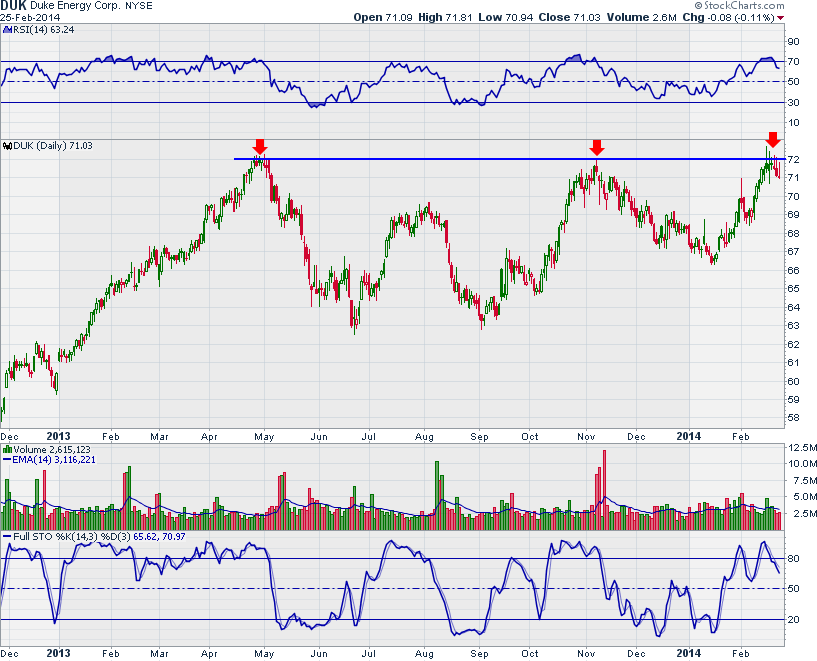Click the DUK (Daily) 71.03 price label

pos(53,146)
